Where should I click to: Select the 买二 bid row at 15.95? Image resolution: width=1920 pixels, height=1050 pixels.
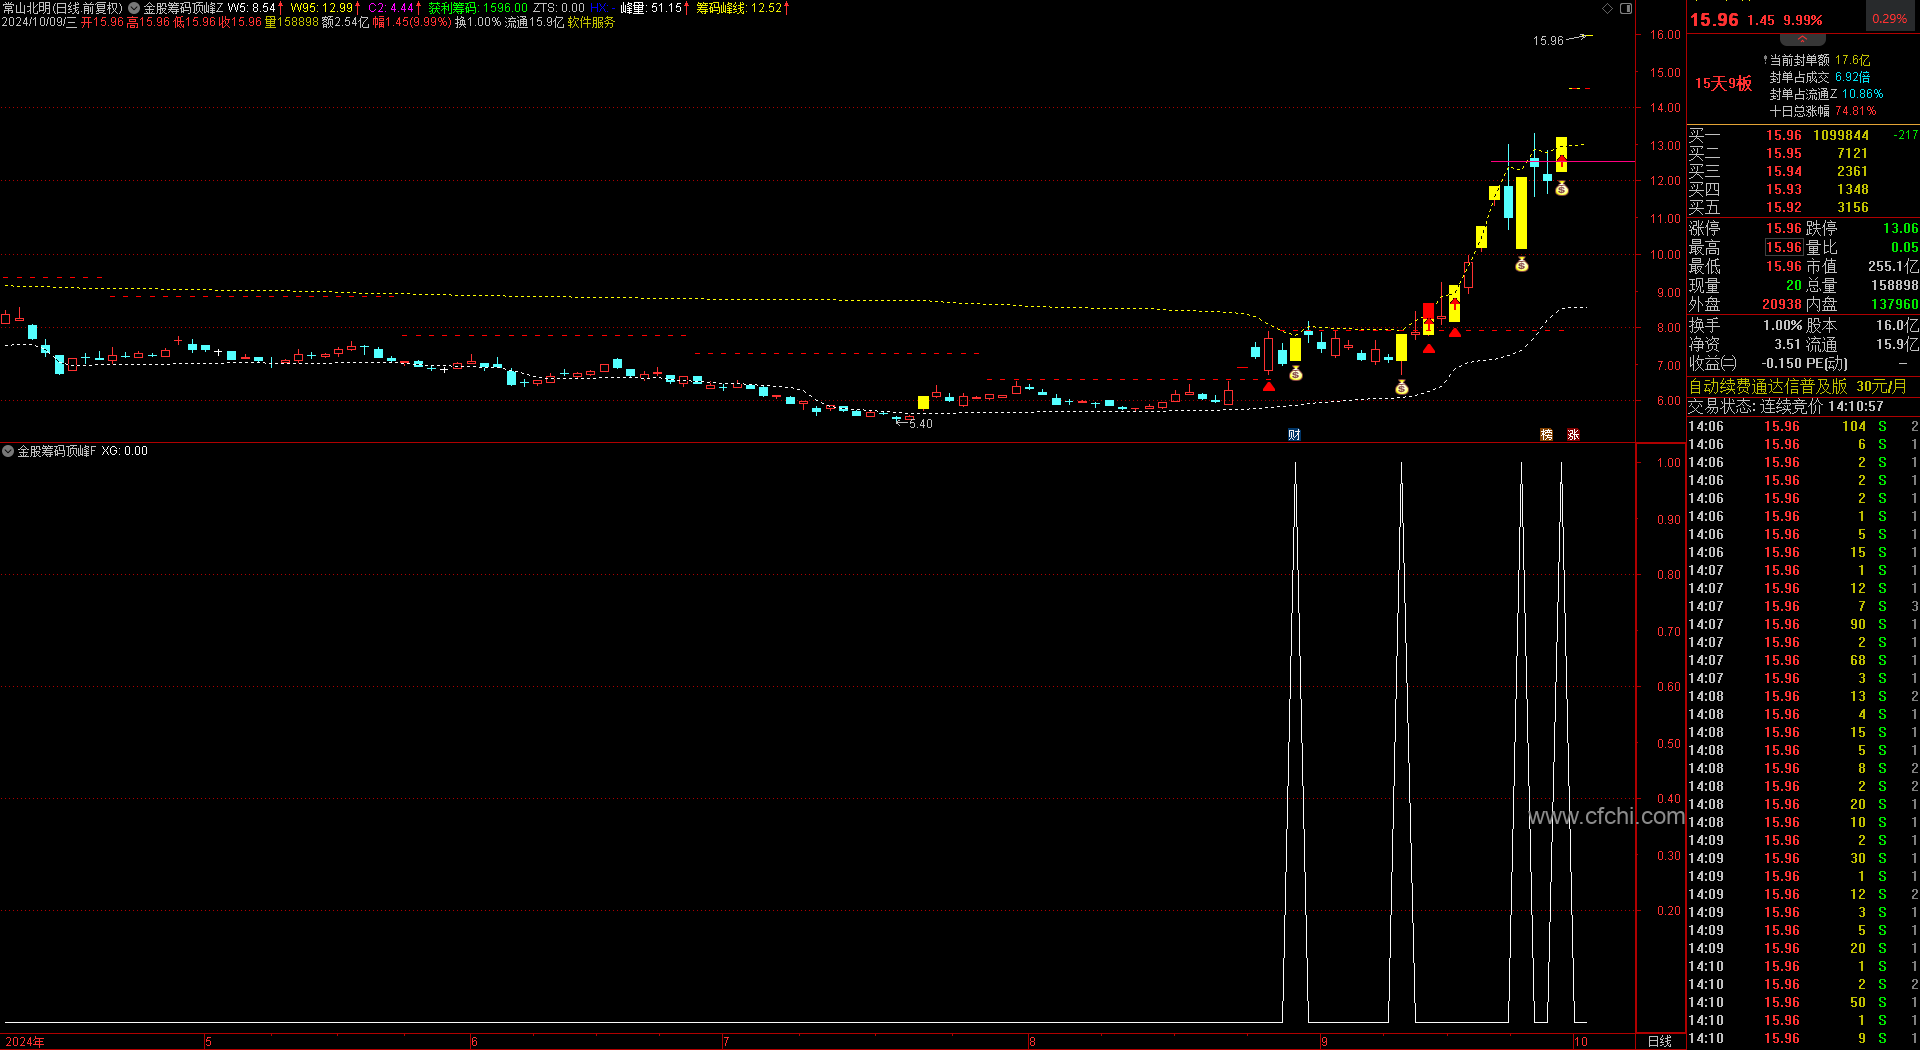1803,153
